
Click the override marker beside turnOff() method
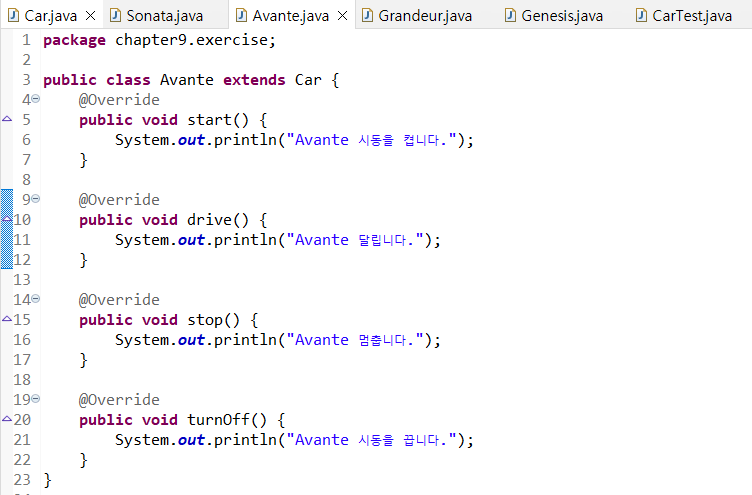coord(7,420)
